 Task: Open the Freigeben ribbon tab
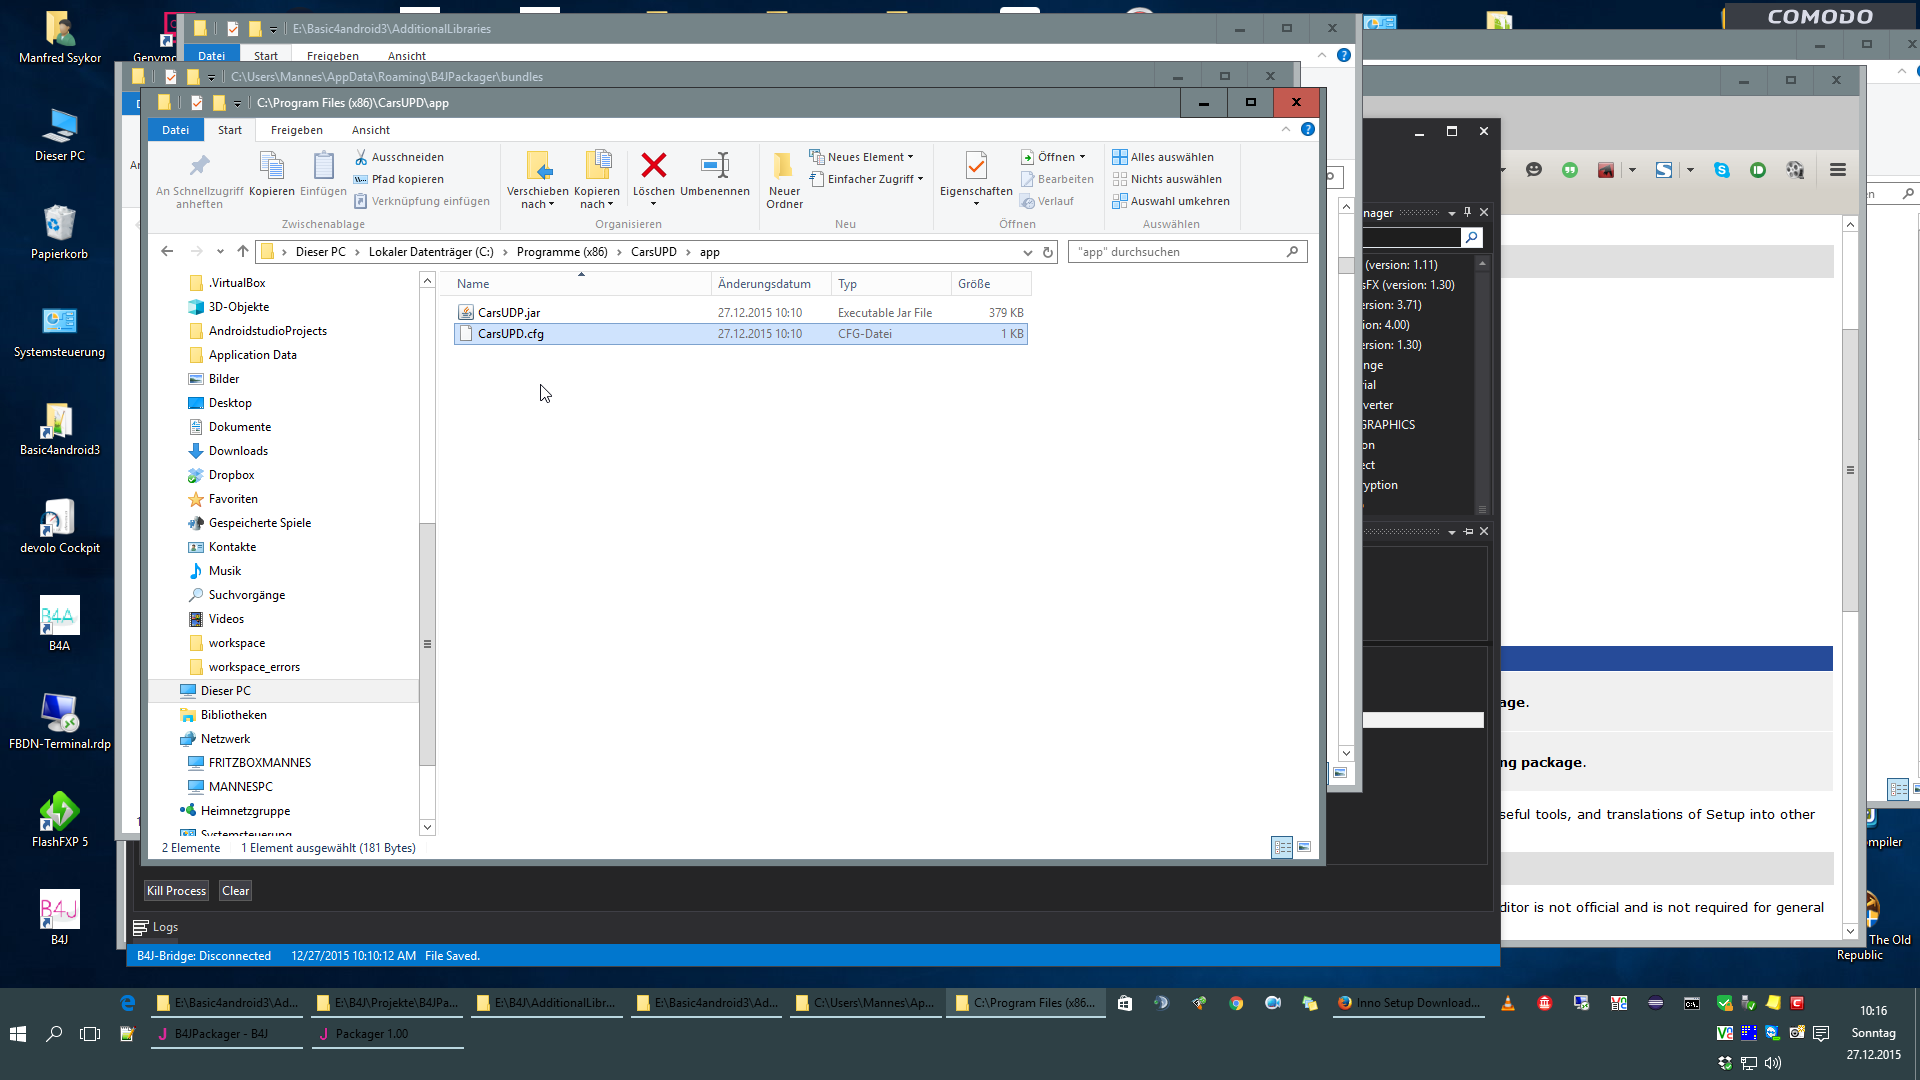(x=297, y=130)
